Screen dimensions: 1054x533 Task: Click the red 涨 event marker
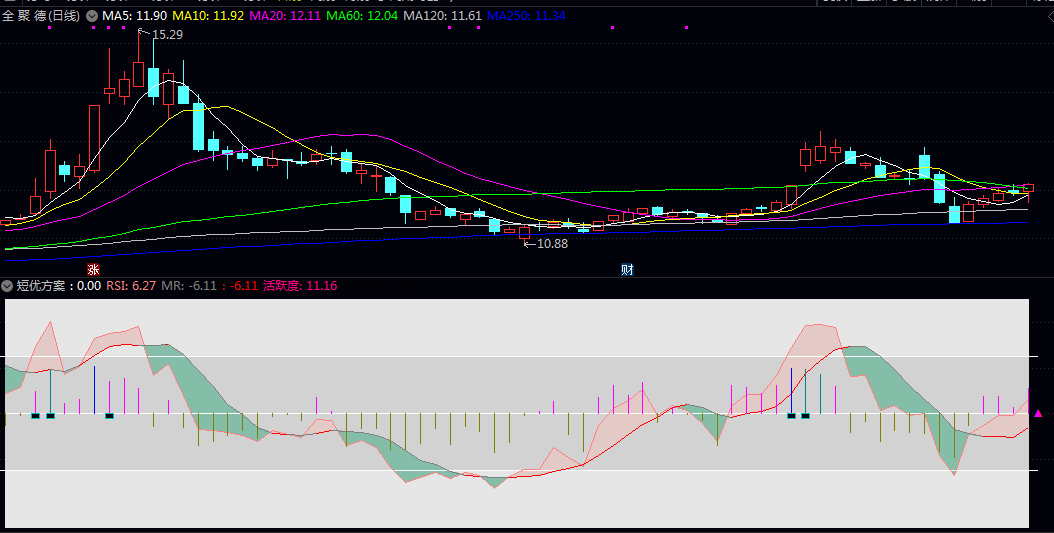pyautogui.click(x=93, y=270)
